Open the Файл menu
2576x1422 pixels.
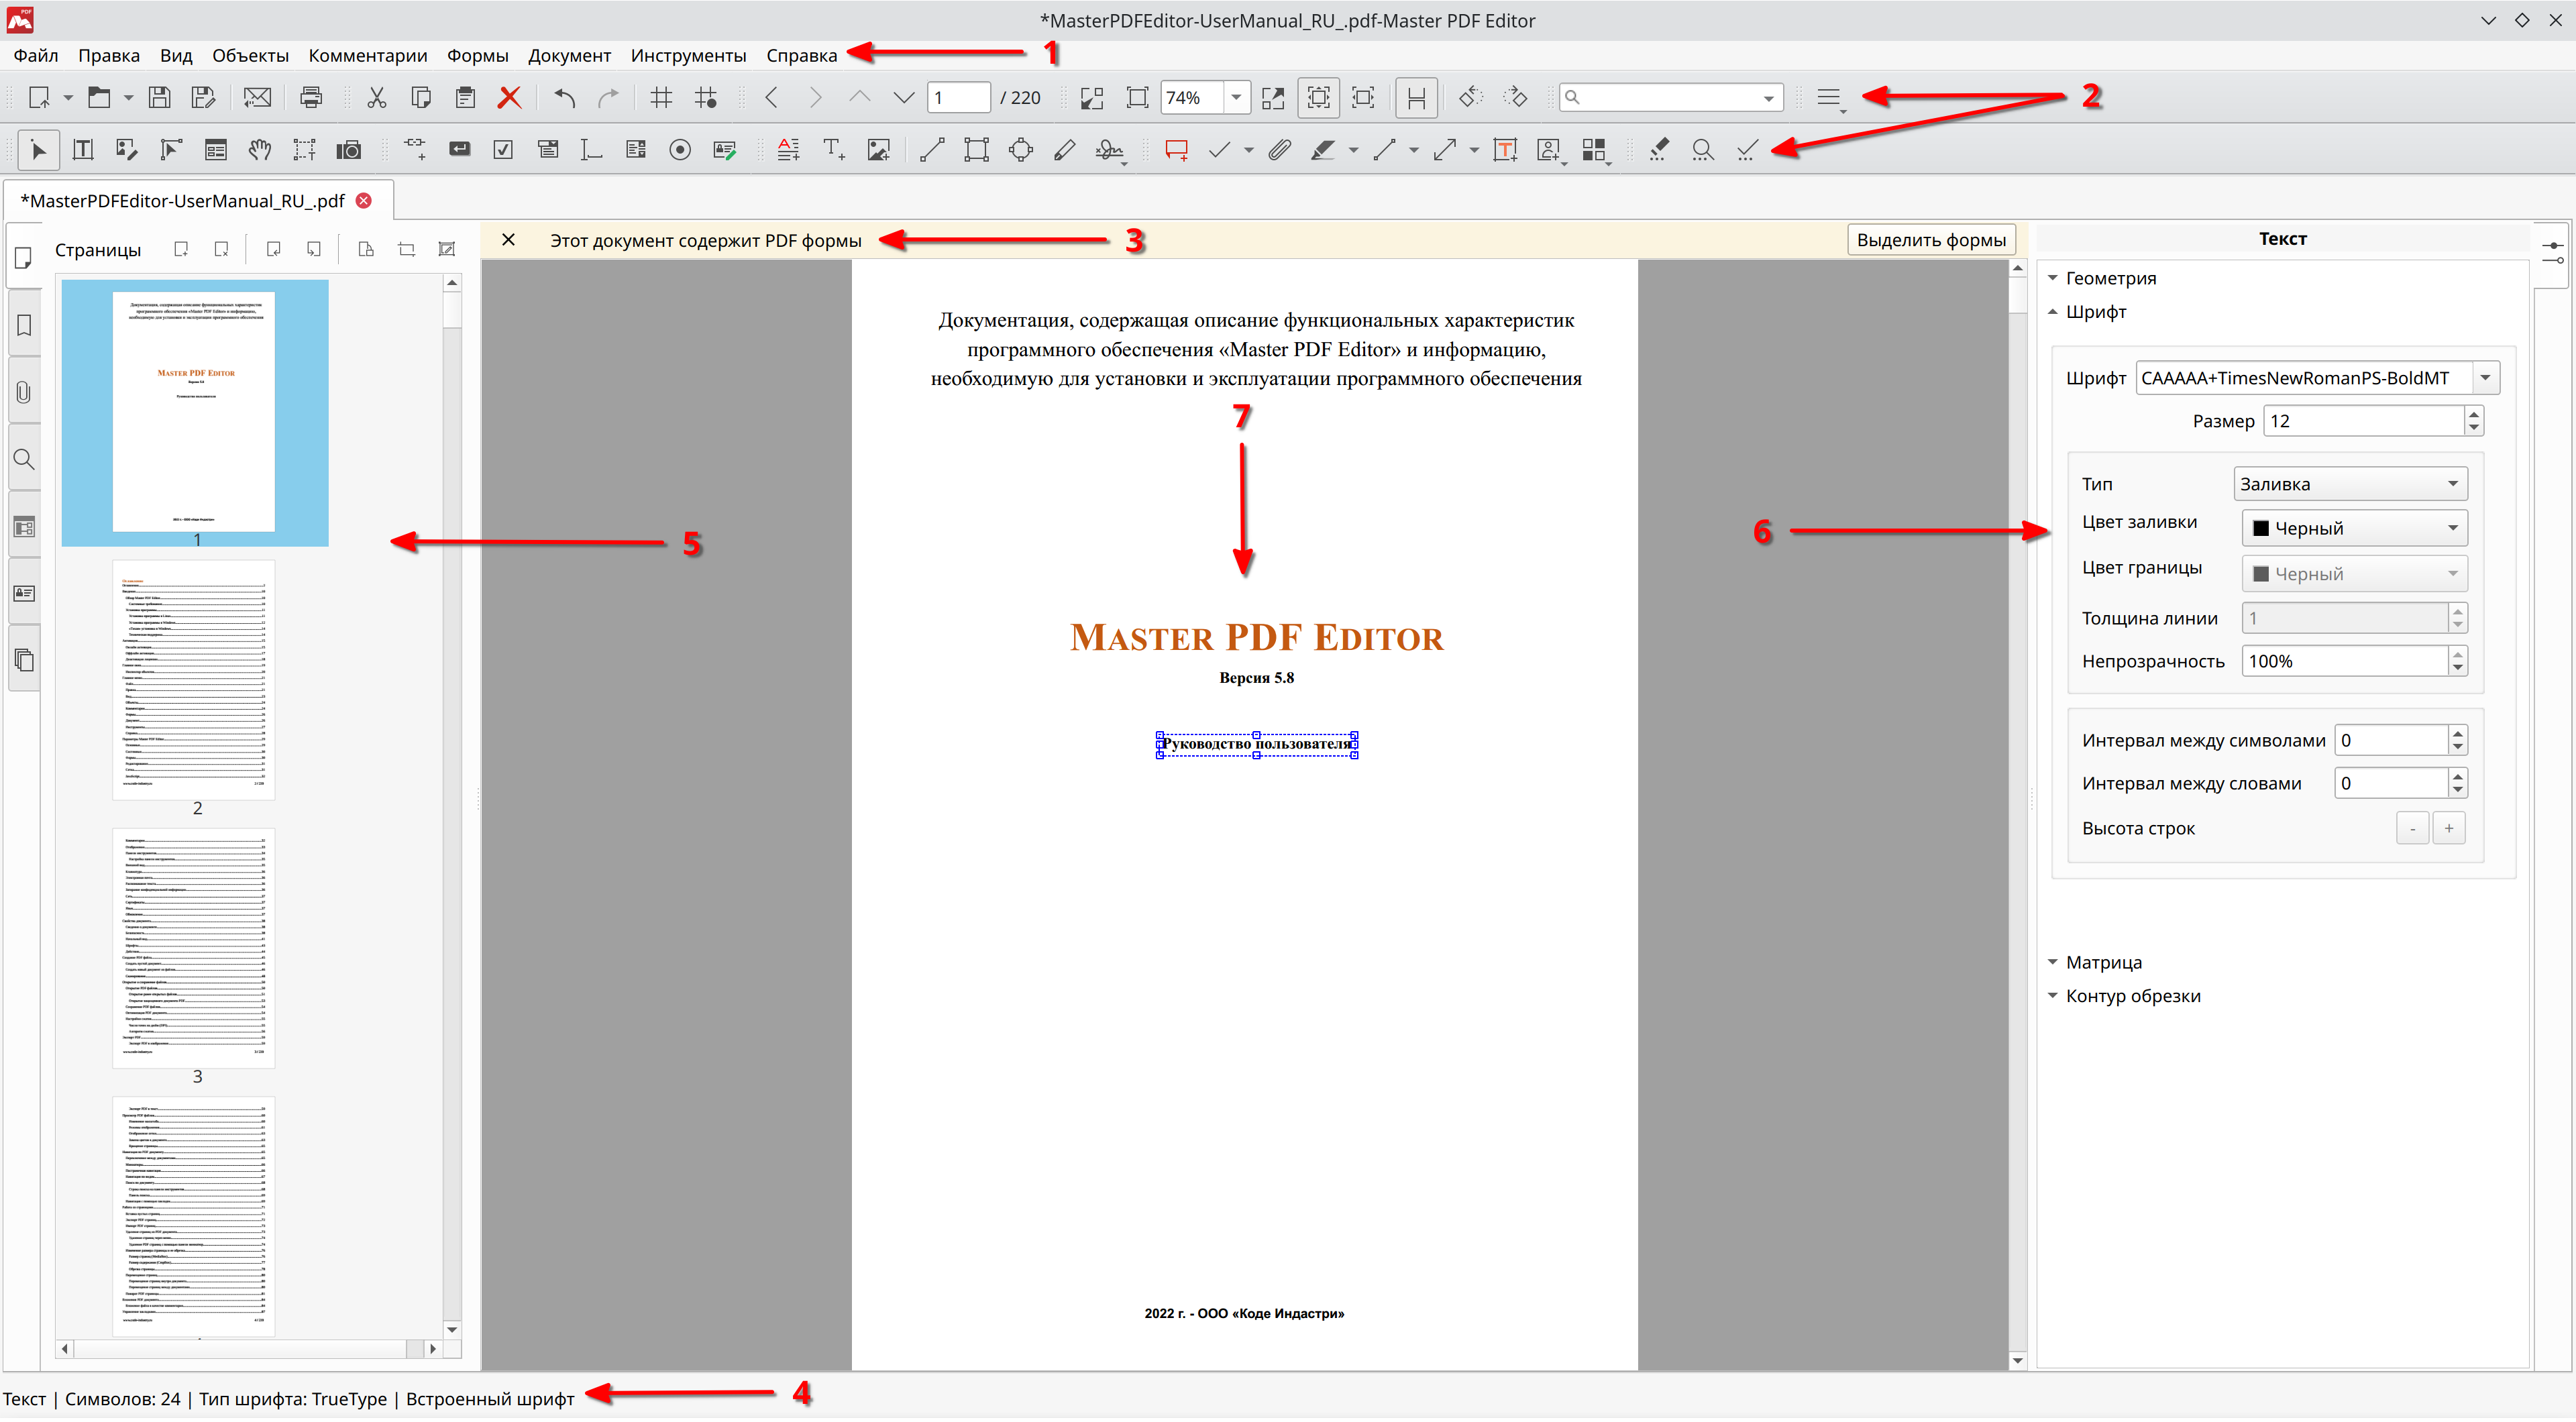pyautogui.click(x=36, y=56)
